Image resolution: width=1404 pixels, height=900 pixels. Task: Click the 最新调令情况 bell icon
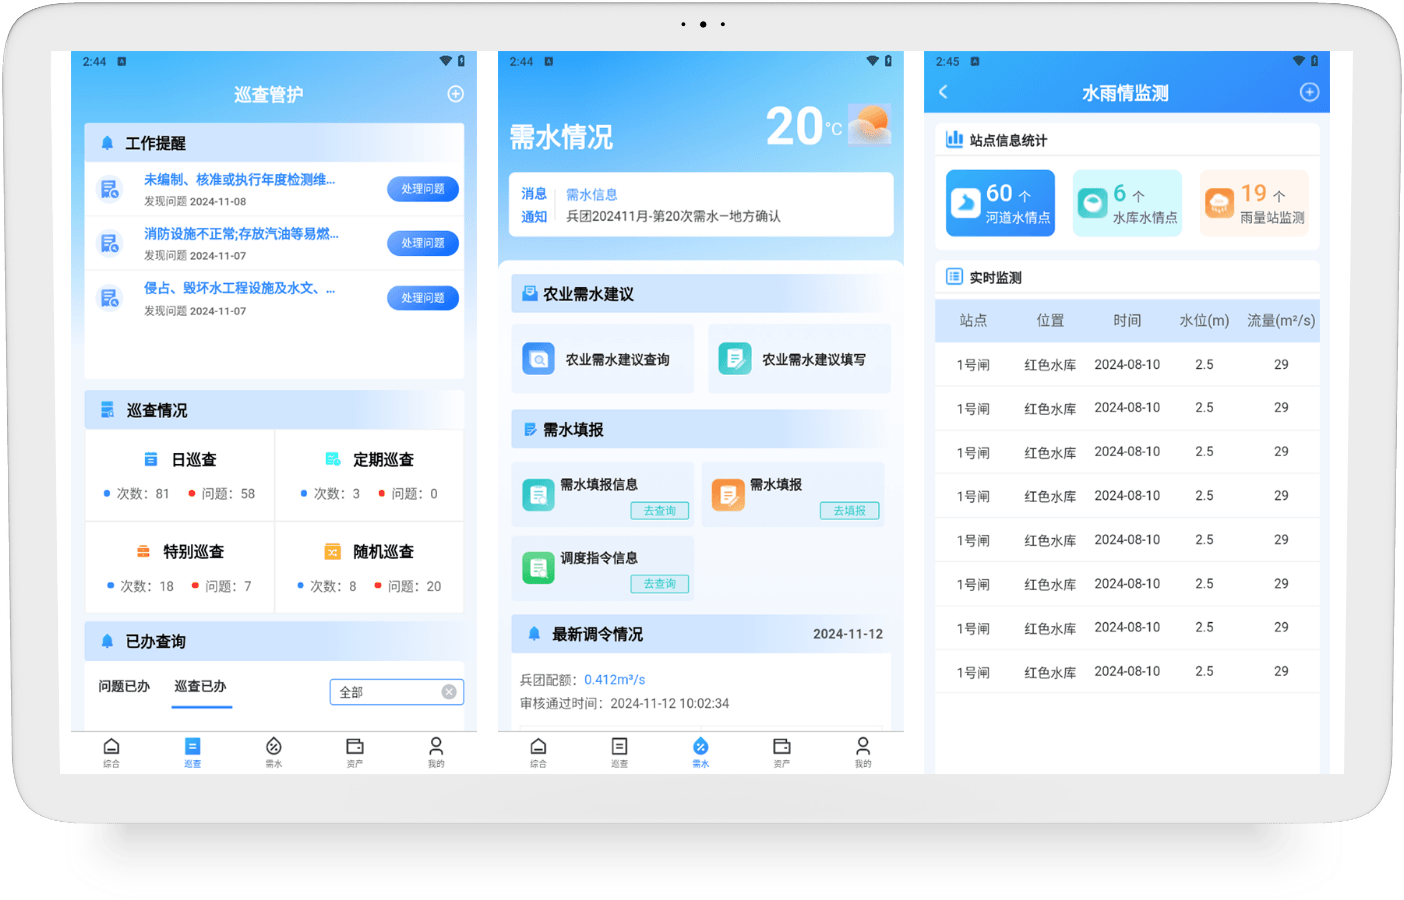point(534,634)
